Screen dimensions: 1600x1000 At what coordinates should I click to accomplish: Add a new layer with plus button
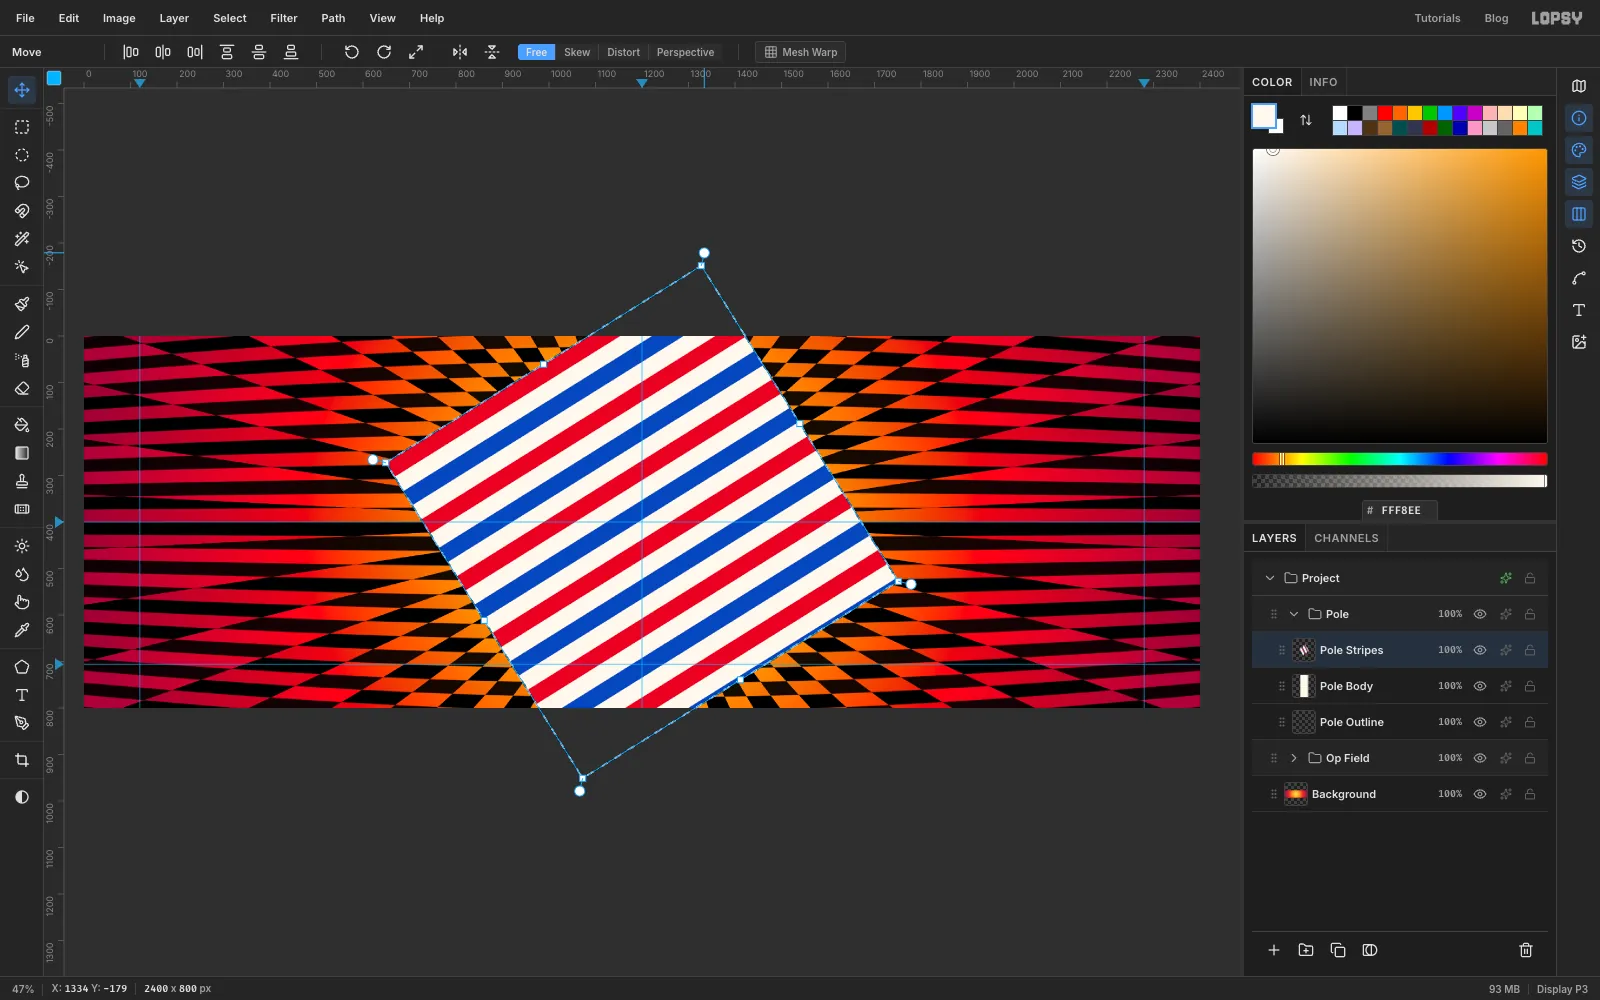coord(1274,950)
